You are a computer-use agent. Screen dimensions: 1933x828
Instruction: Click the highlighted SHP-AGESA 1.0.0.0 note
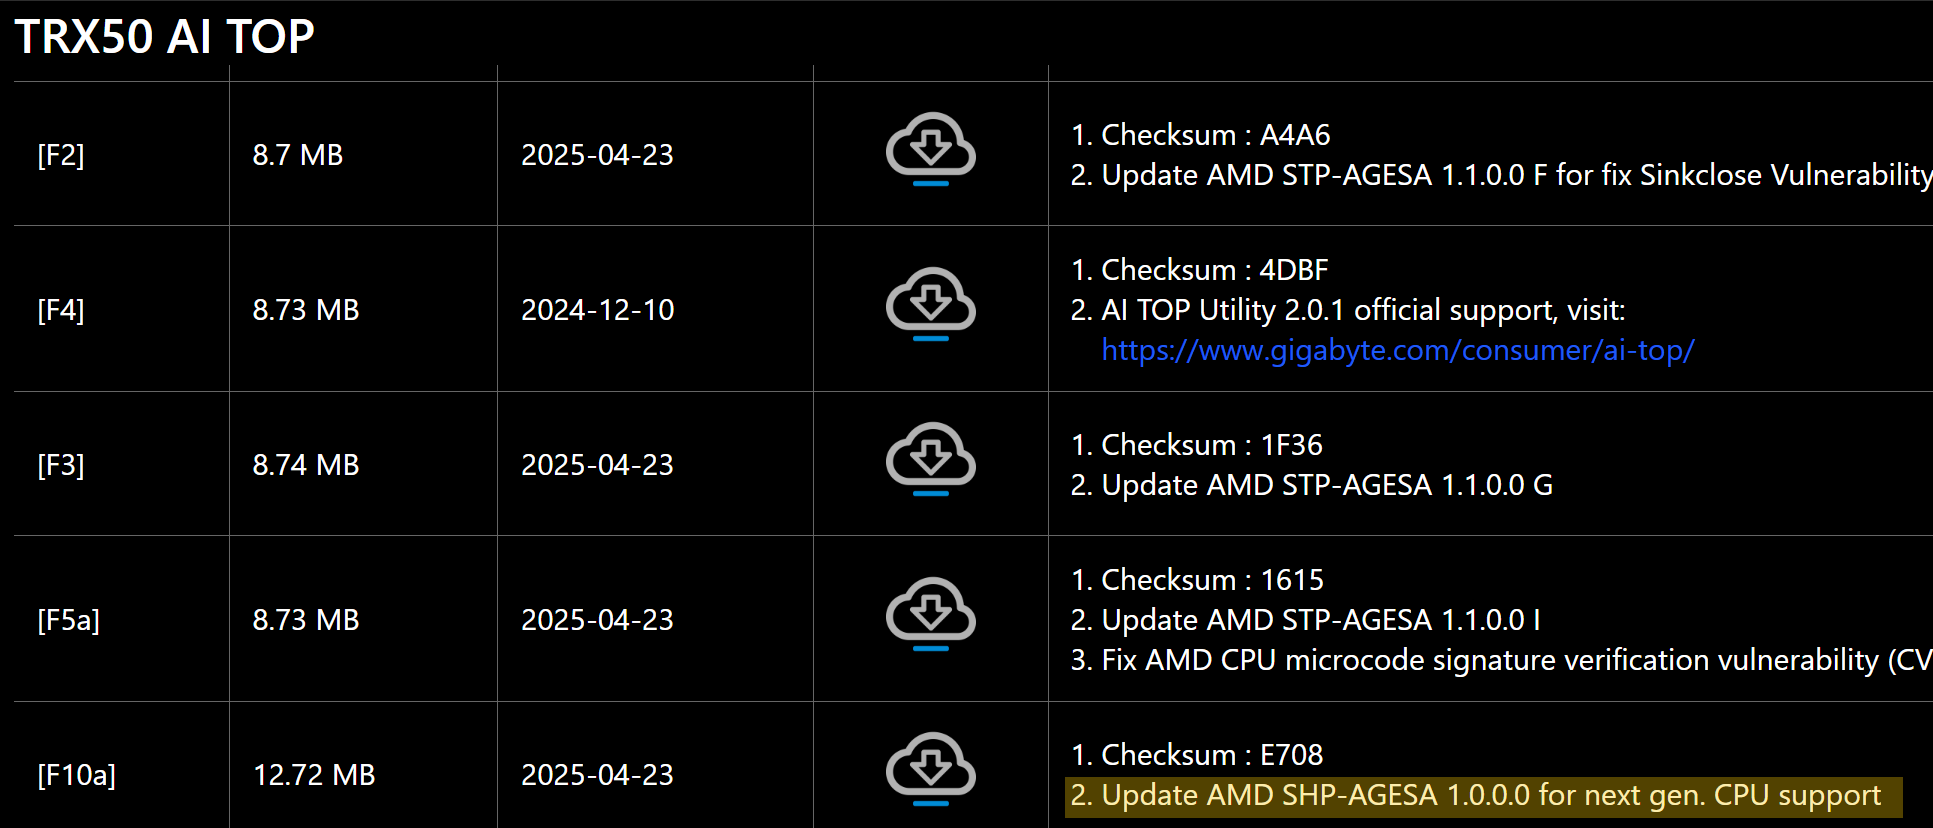click(1475, 796)
